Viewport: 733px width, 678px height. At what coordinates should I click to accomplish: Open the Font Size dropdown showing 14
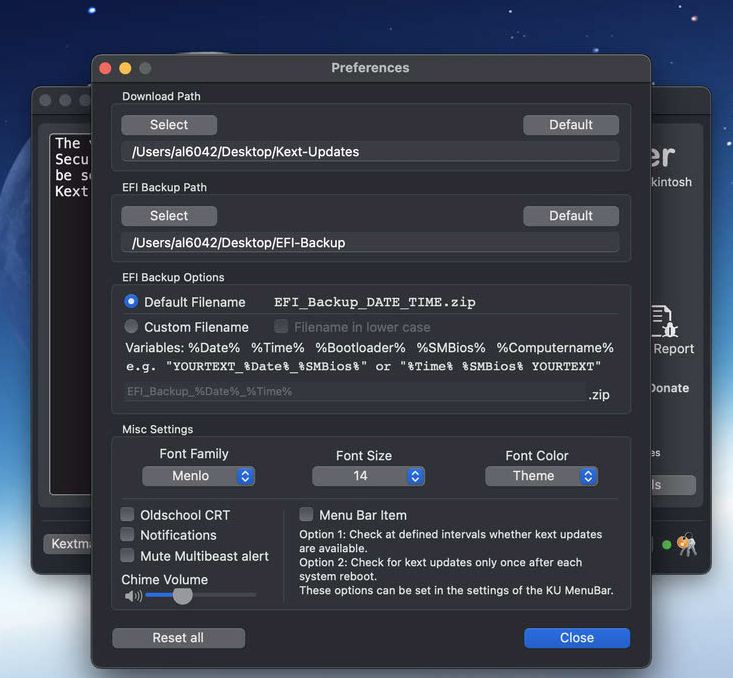click(x=368, y=476)
